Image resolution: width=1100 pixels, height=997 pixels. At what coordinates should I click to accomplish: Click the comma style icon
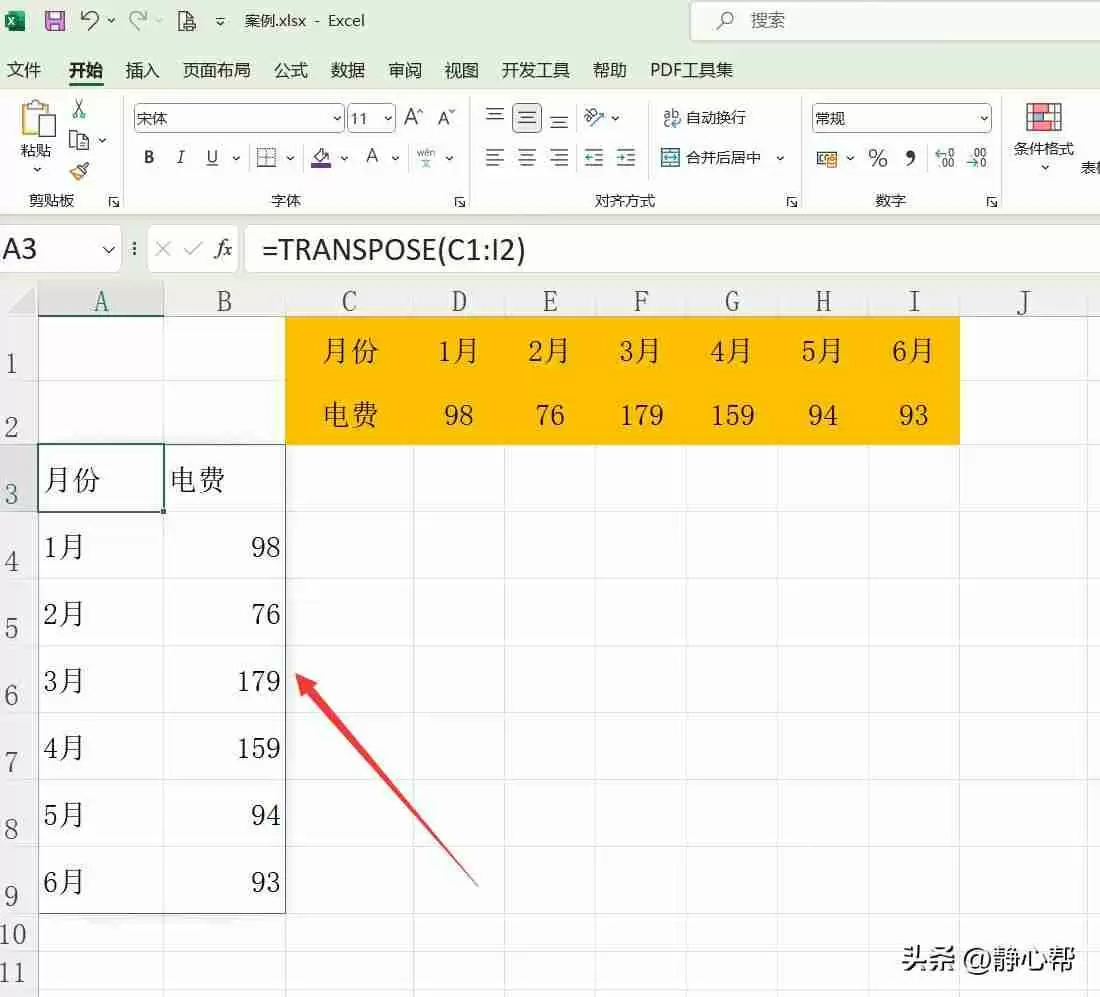point(908,158)
